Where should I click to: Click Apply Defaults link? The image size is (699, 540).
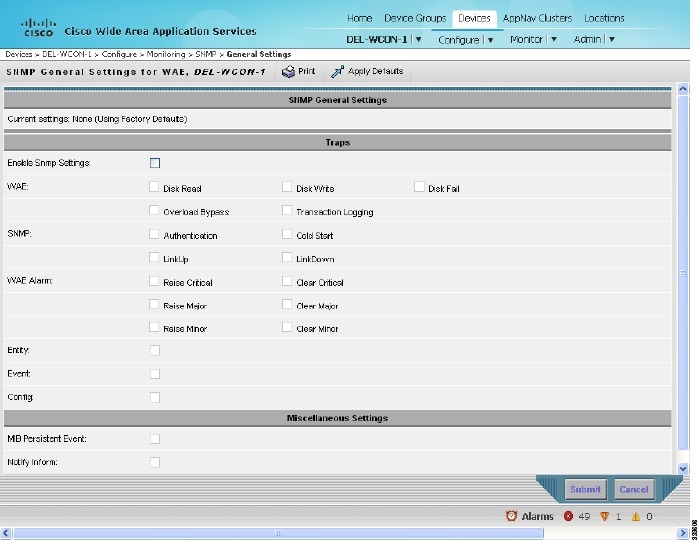pos(375,71)
